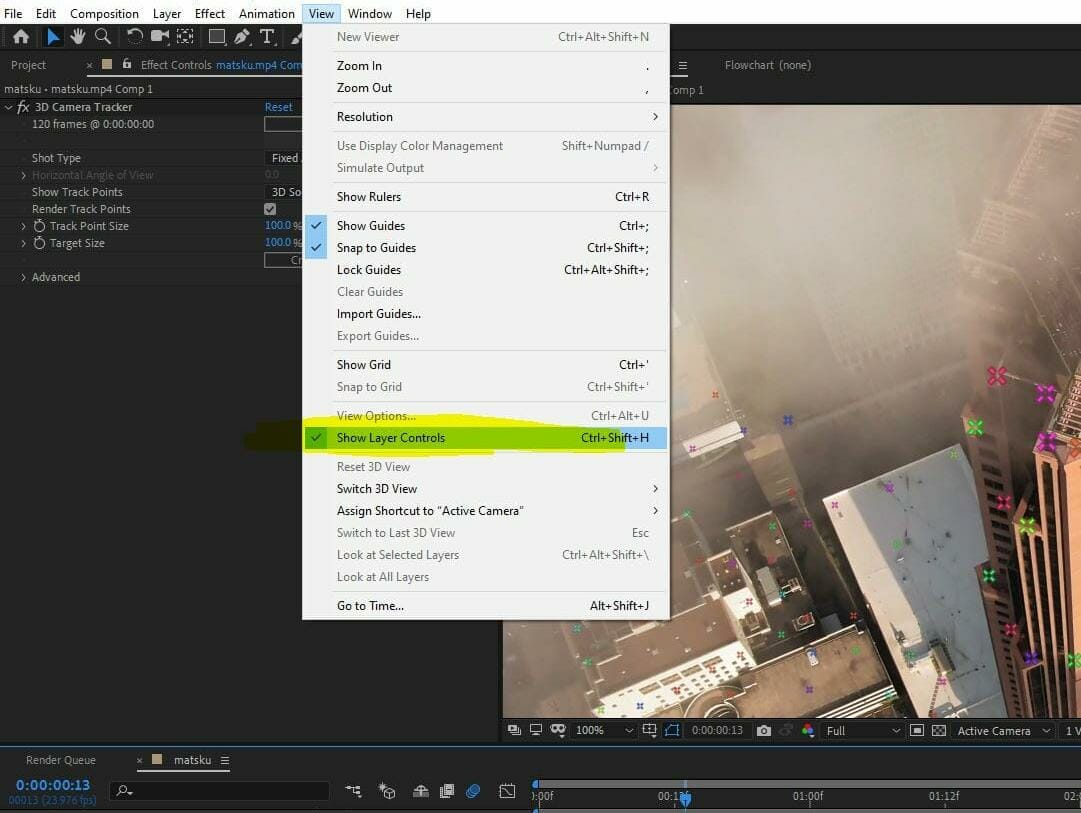This screenshot has width=1081, height=813.
Task: Toggle Draft 3D timeline icon
Action: point(387,791)
